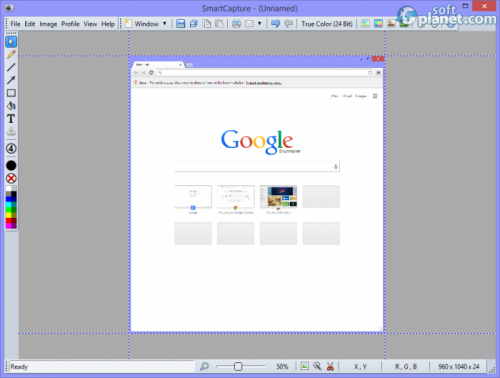Open the line width setting
Viewport: 500px width, 378px height.
pyautogui.click(x=11, y=148)
